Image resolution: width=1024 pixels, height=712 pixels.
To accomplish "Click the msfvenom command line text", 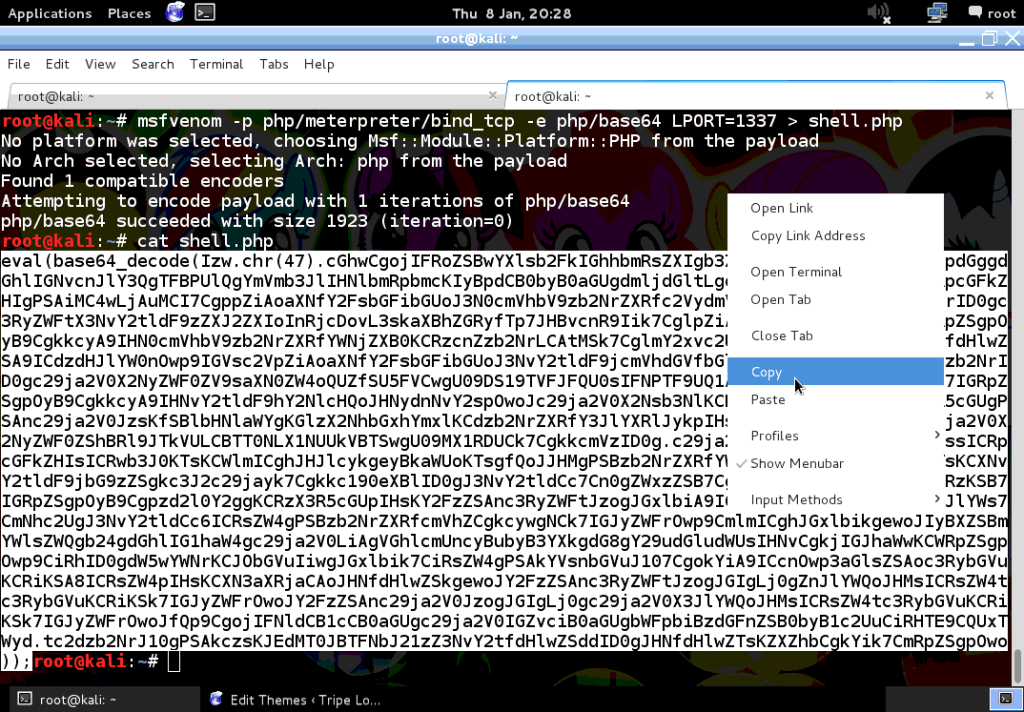I will [x=520, y=121].
